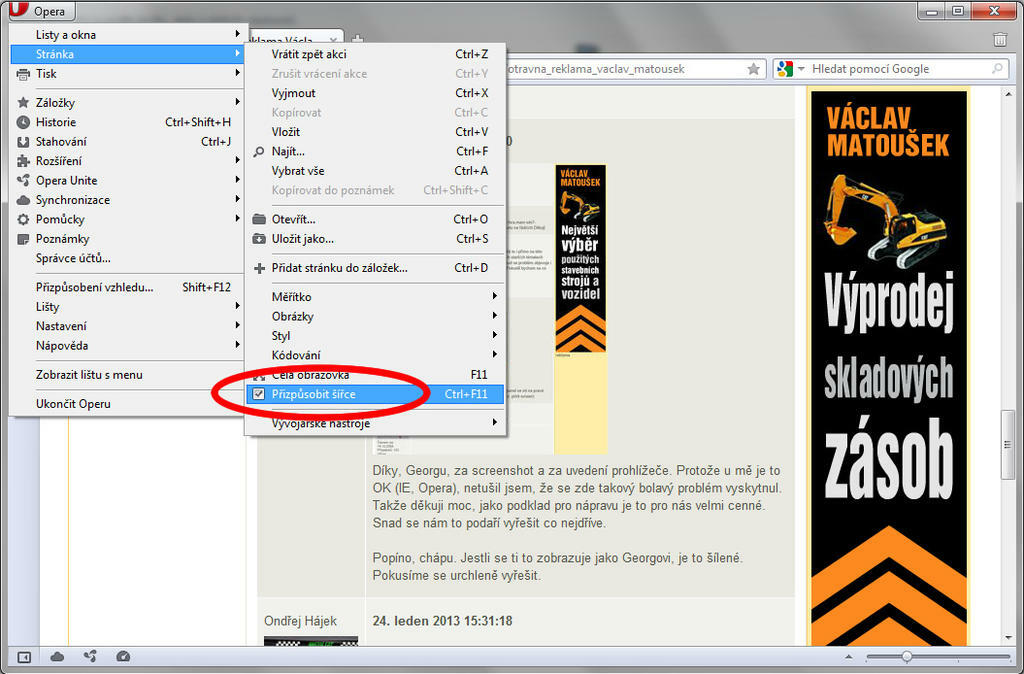Open the Listy a okna submenu
This screenshot has width=1024, height=674.
click(128, 35)
